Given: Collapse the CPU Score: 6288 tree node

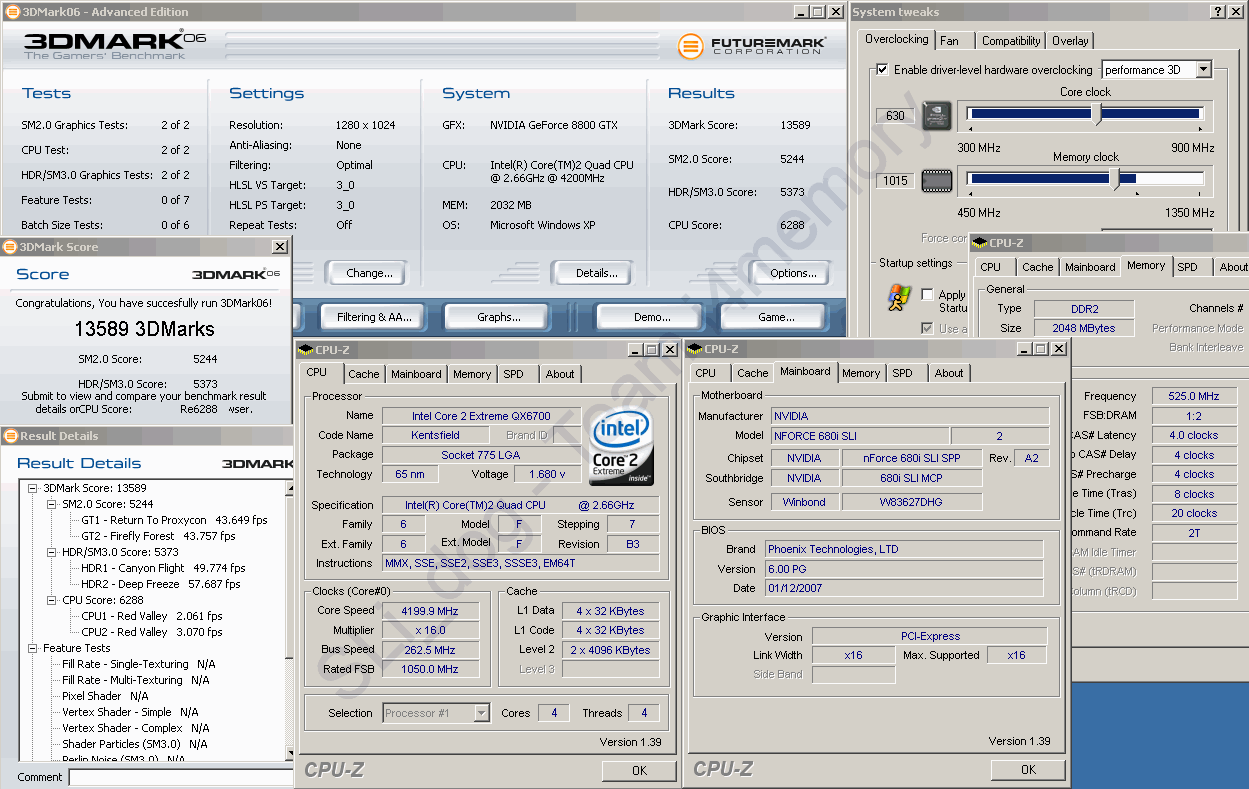Looking at the screenshot, I should coord(52,600).
